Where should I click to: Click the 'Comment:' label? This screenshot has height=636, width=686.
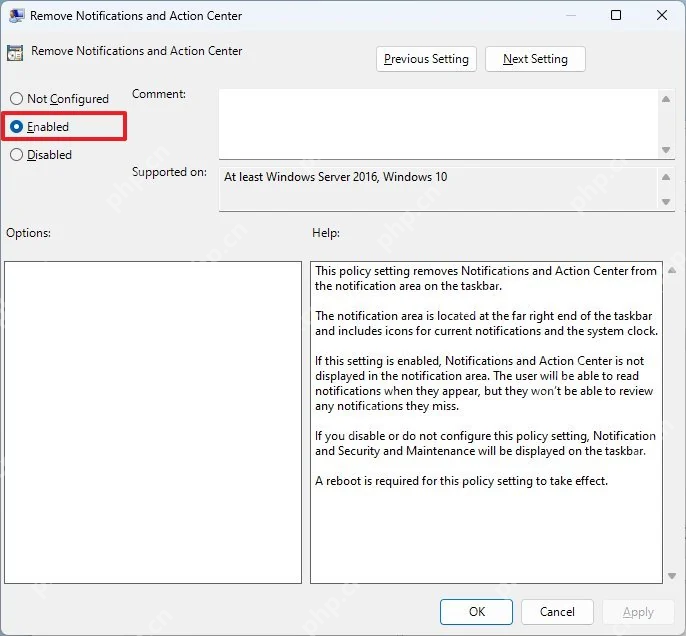pos(159,94)
